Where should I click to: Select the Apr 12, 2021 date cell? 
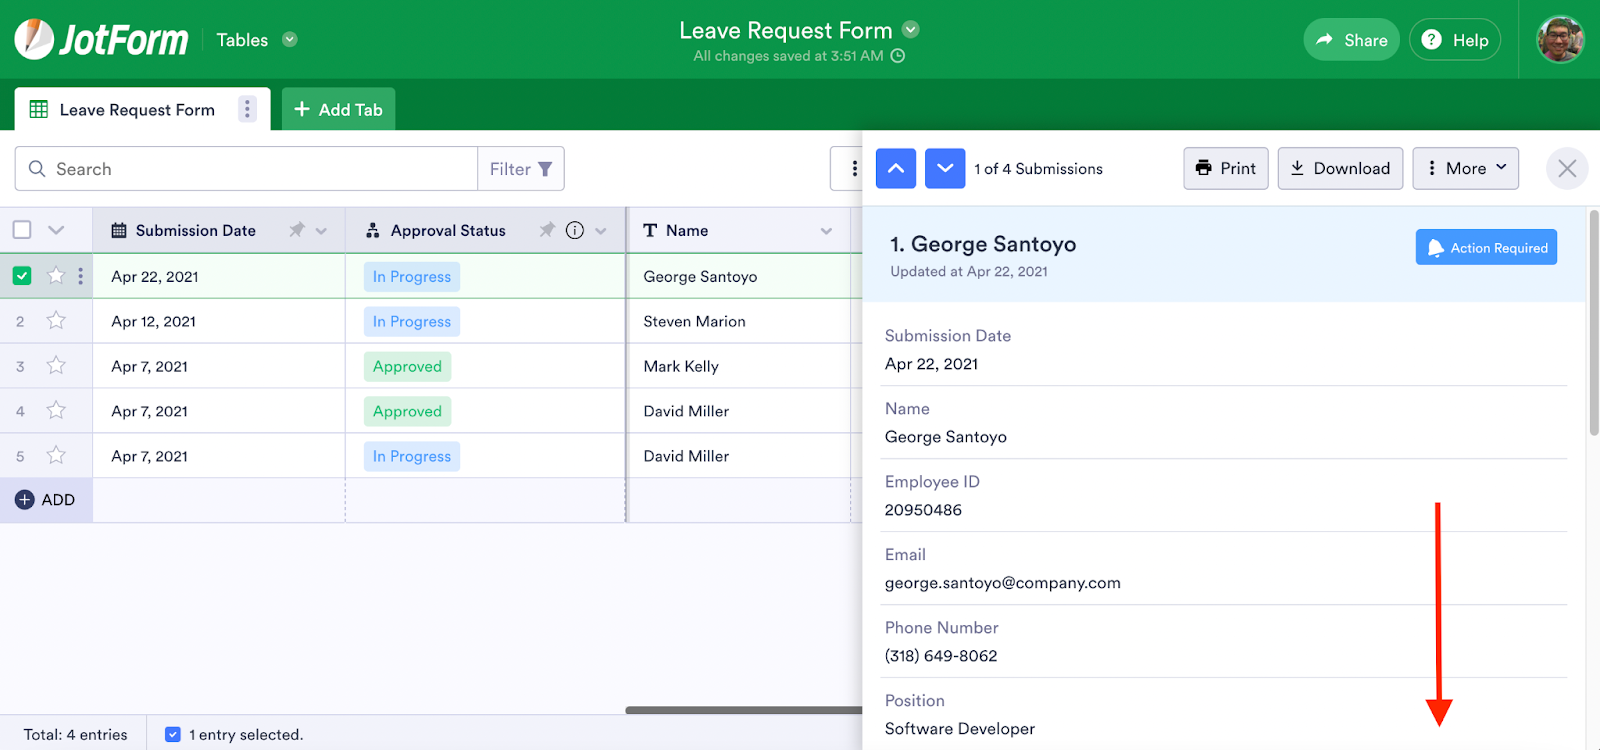219,322
